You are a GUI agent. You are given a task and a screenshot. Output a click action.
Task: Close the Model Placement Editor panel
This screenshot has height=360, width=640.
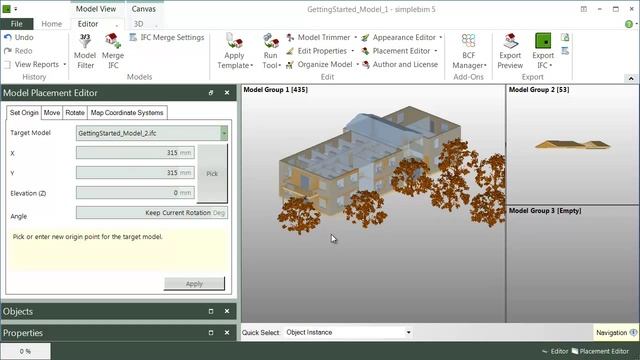coord(227,93)
